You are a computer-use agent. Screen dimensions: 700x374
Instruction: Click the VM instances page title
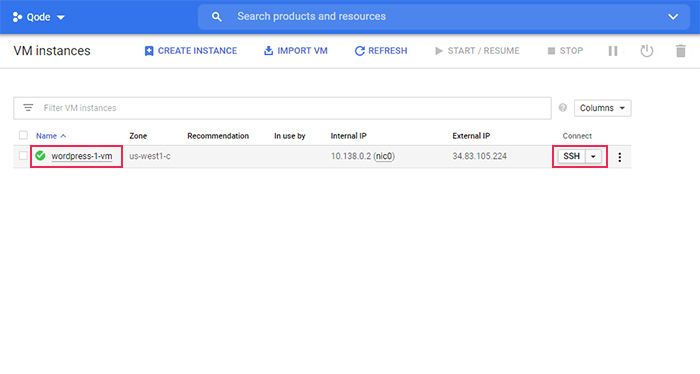tap(52, 51)
